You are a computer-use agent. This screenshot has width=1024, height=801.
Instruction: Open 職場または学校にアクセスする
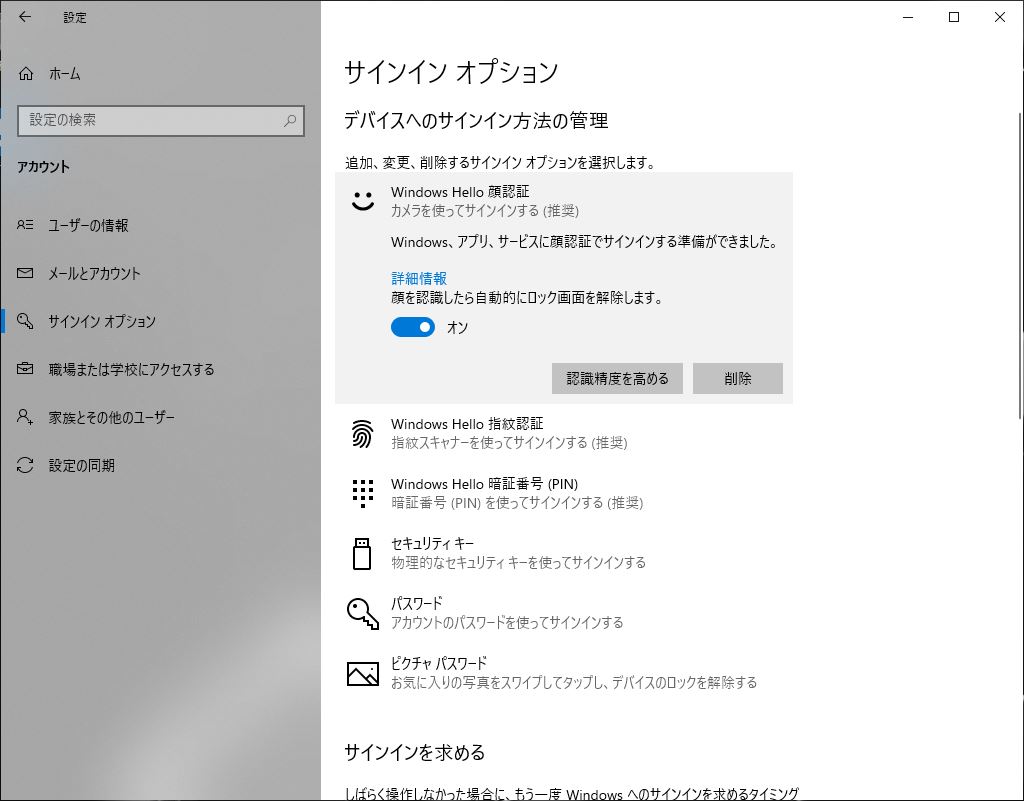(161, 369)
